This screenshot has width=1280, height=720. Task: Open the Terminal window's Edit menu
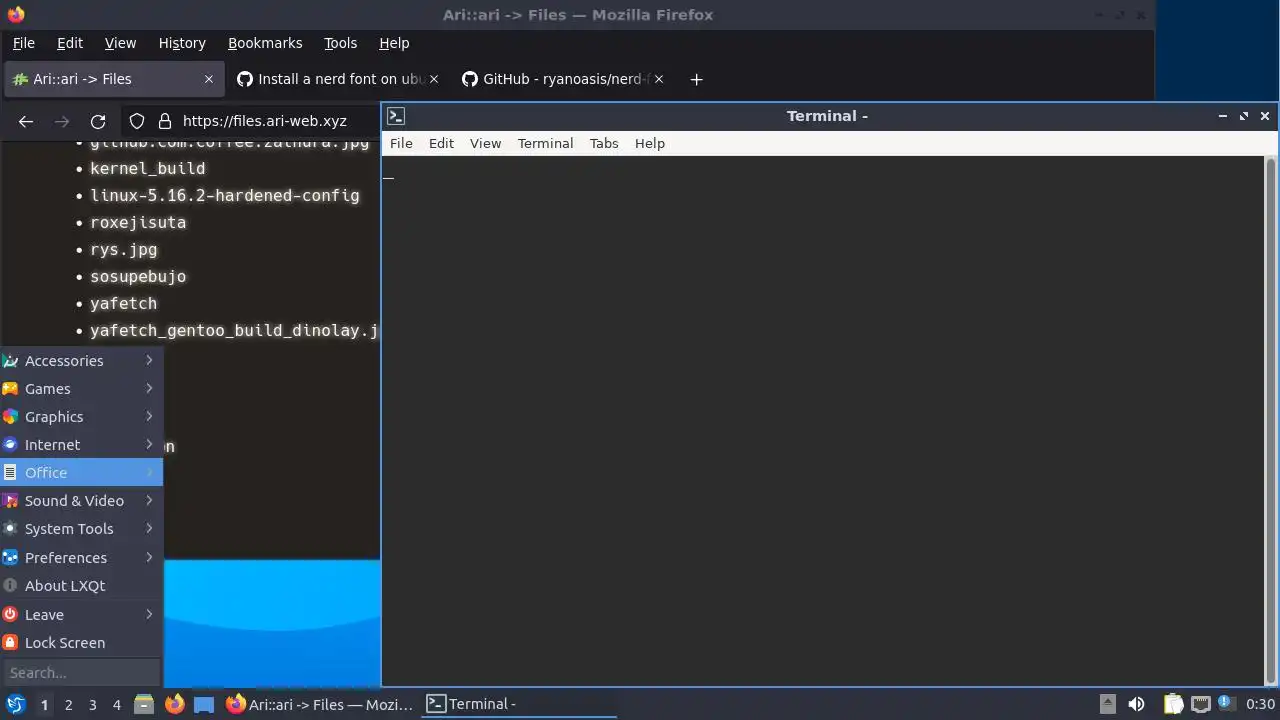click(441, 143)
